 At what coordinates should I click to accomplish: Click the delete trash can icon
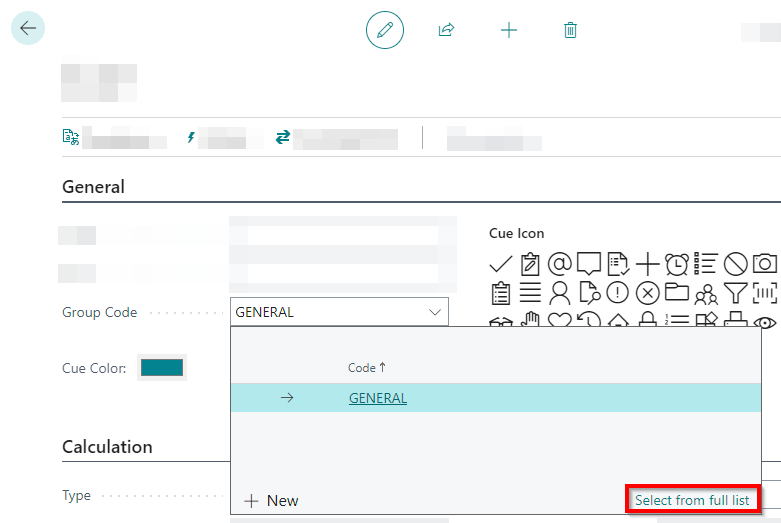[570, 30]
